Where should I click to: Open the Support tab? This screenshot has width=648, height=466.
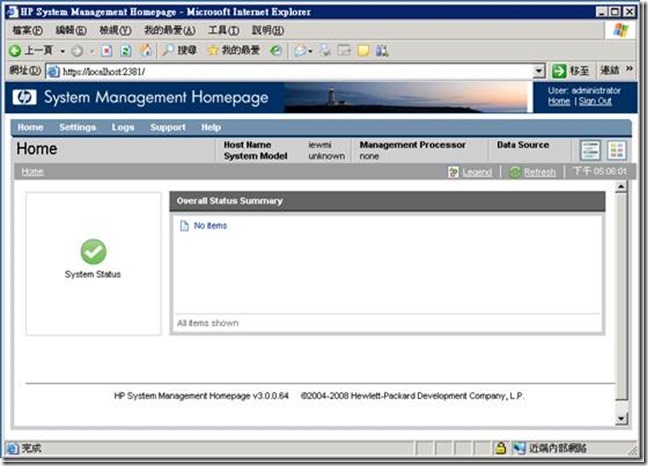click(x=168, y=127)
